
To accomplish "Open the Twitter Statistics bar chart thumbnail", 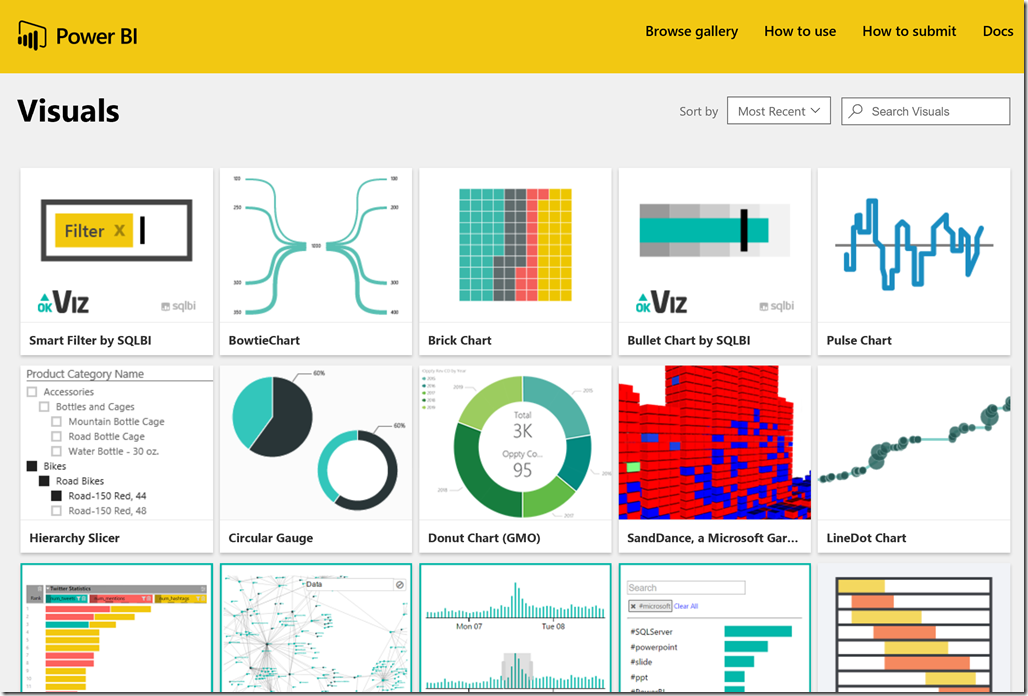I will coord(117,628).
